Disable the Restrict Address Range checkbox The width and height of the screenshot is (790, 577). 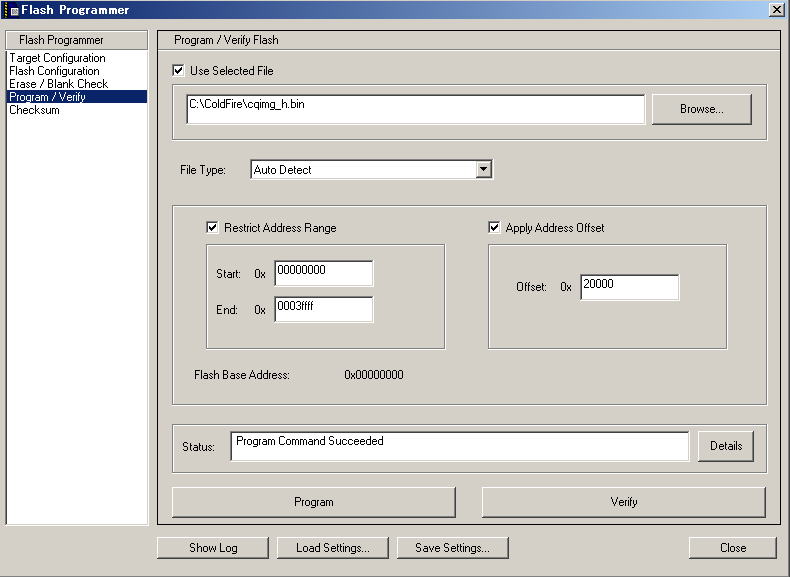click(x=212, y=228)
